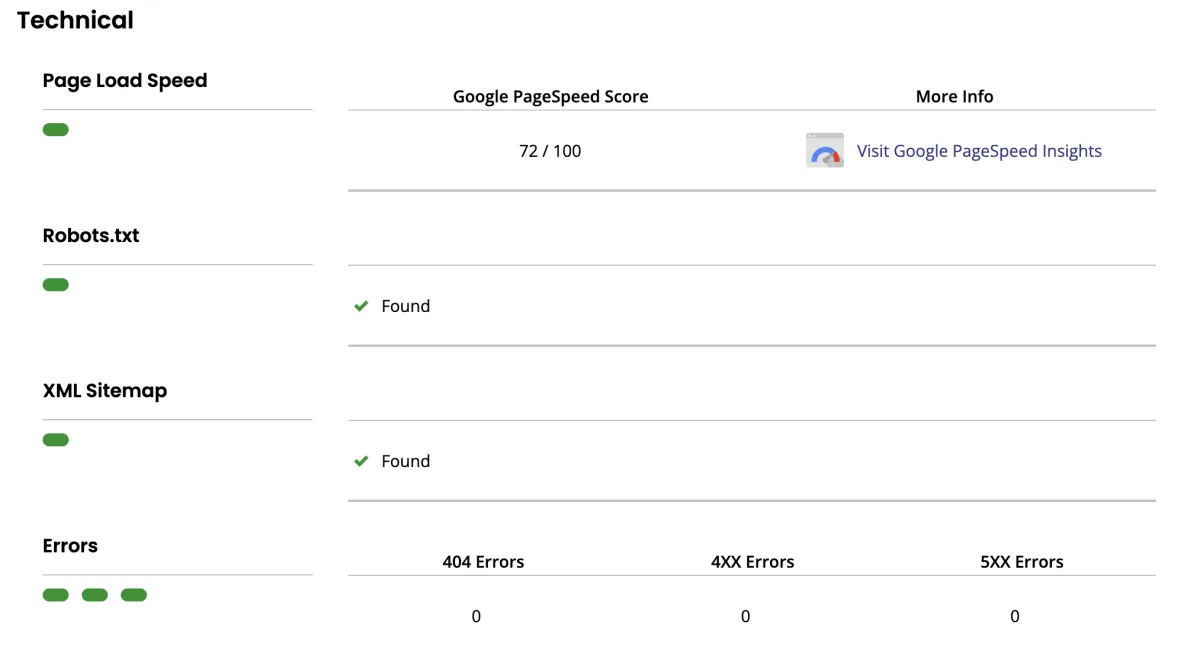Select the Page Load Speed heading

tap(125, 81)
